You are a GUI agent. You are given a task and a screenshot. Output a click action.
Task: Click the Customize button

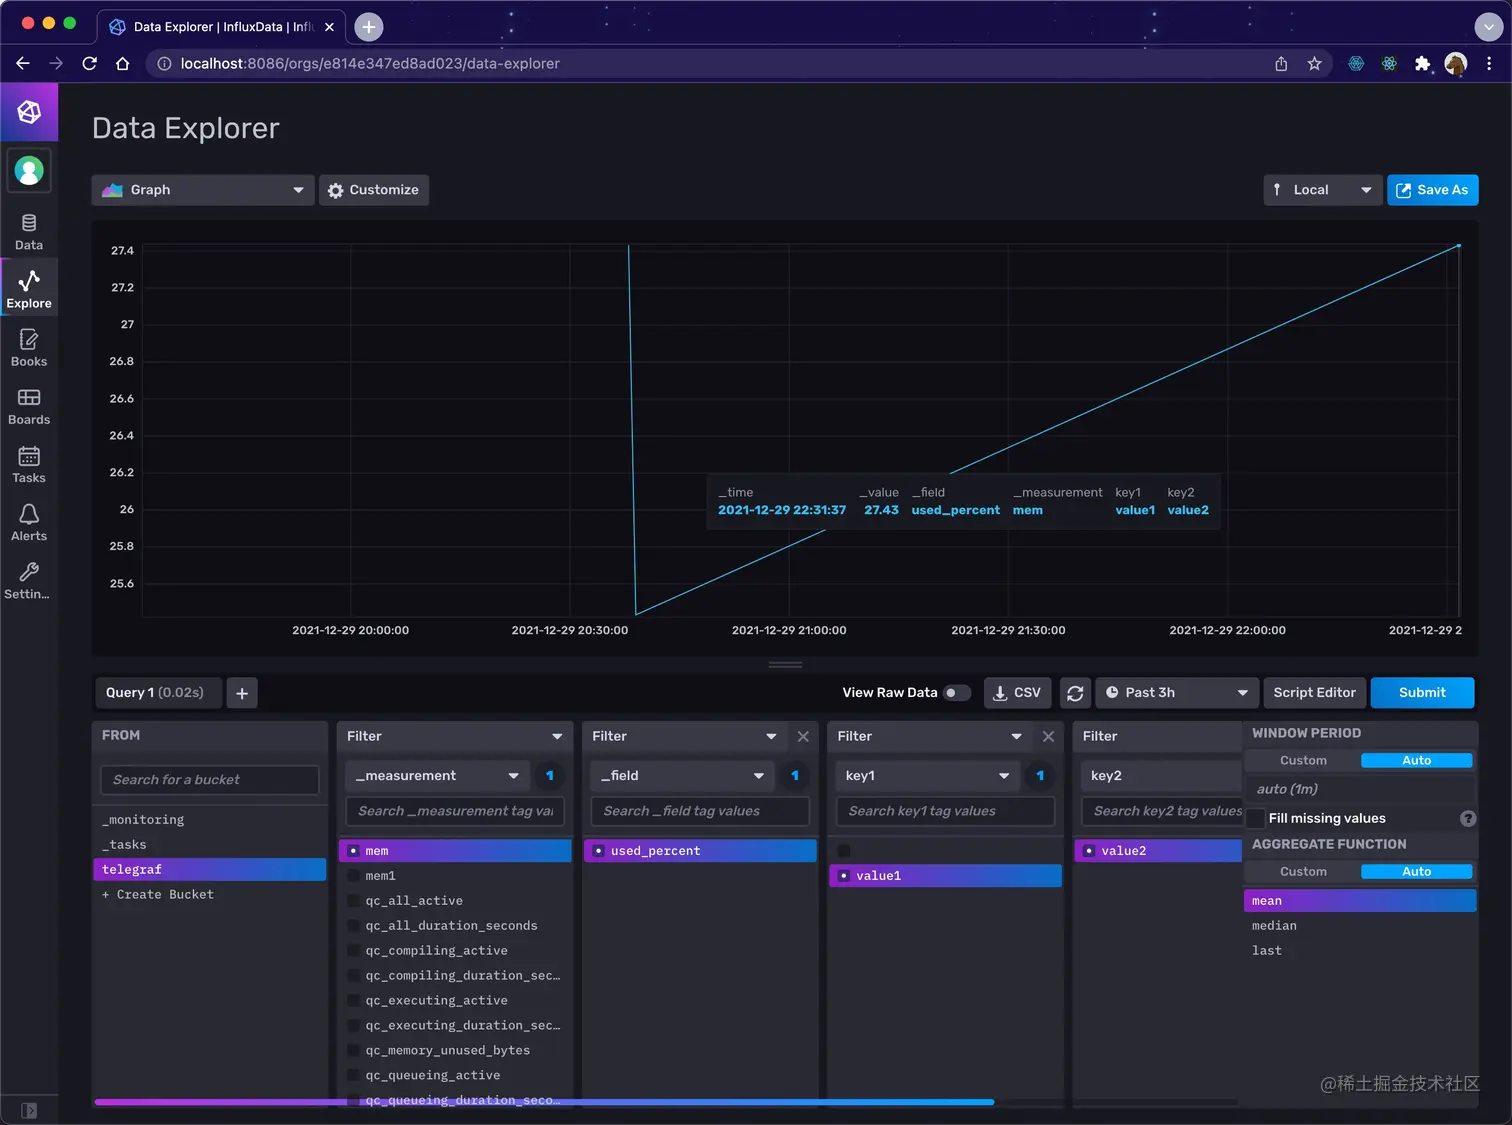[374, 190]
